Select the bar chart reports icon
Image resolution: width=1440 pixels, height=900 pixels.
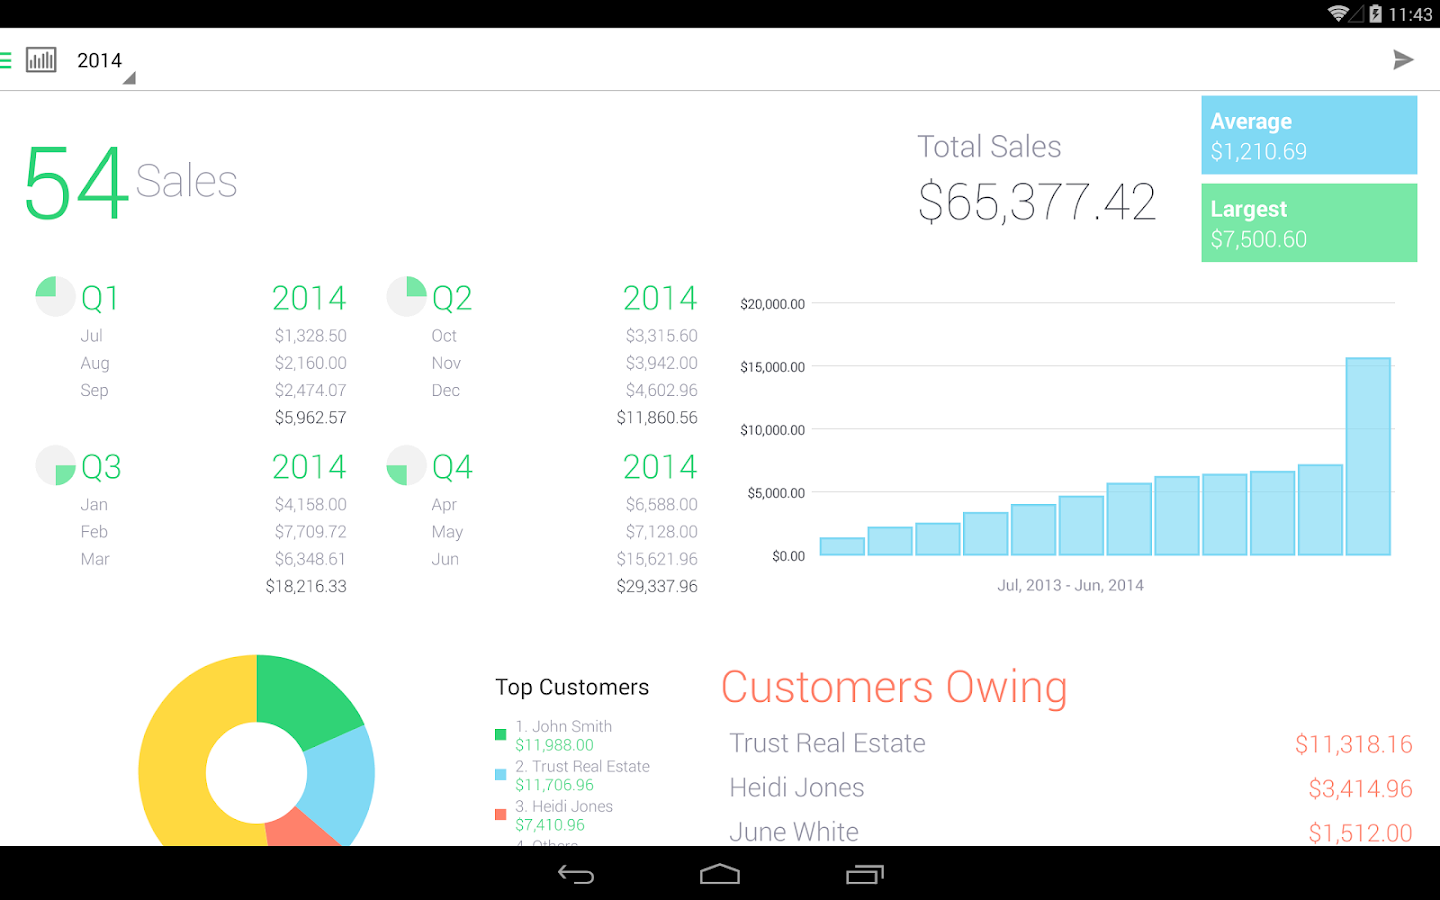pyautogui.click(x=41, y=59)
